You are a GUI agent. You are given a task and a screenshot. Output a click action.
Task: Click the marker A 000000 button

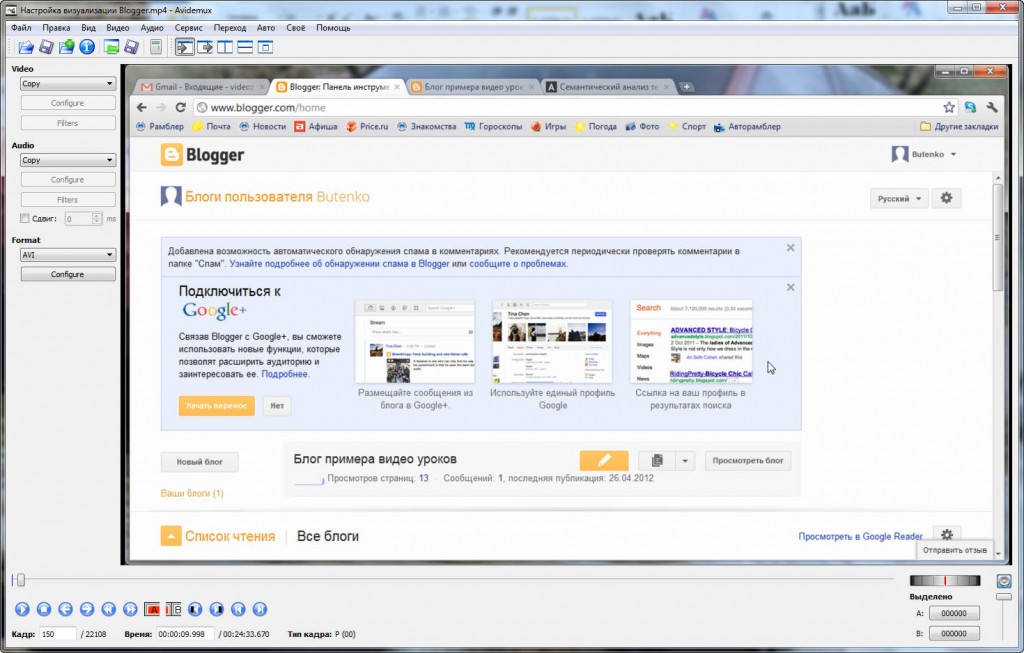coord(954,613)
